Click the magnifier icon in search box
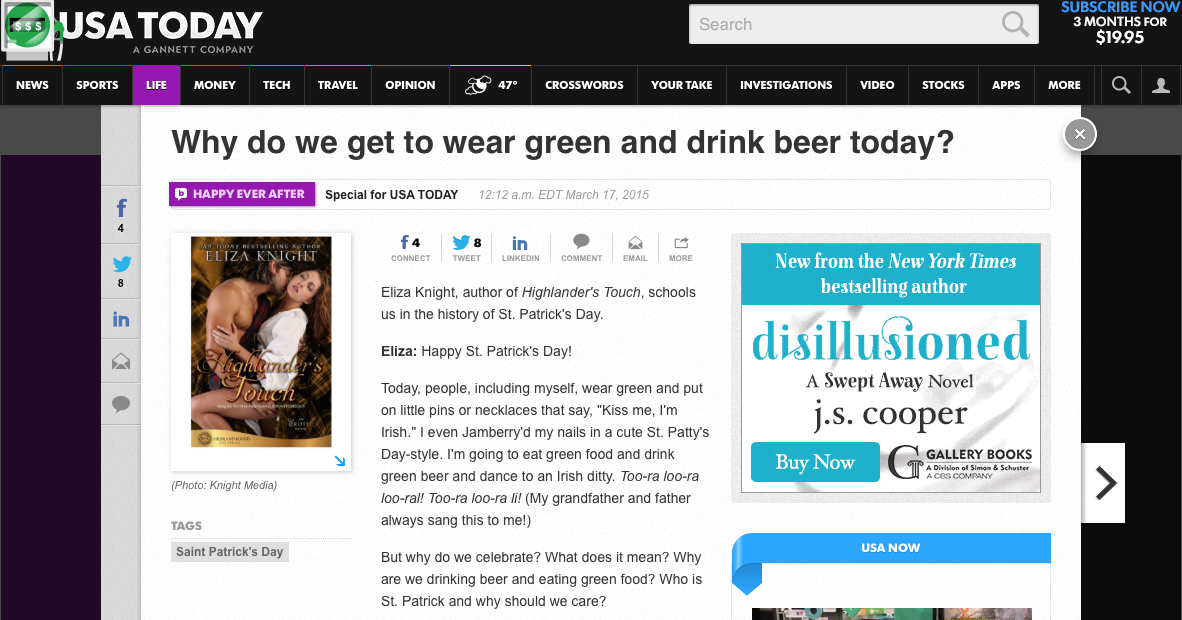The image size is (1182, 620). [1015, 24]
